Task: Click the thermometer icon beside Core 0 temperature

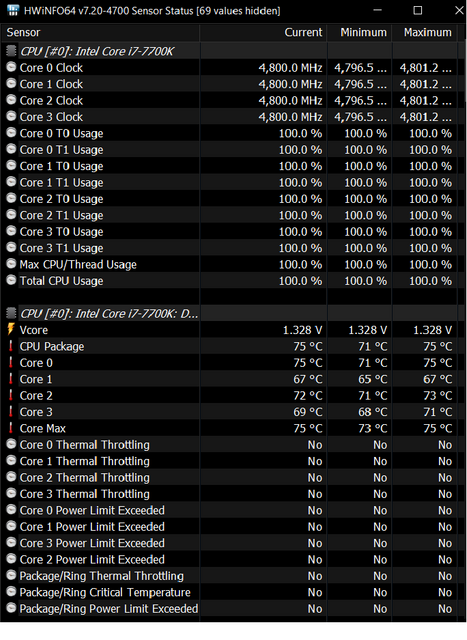Action: tap(11, 362)
